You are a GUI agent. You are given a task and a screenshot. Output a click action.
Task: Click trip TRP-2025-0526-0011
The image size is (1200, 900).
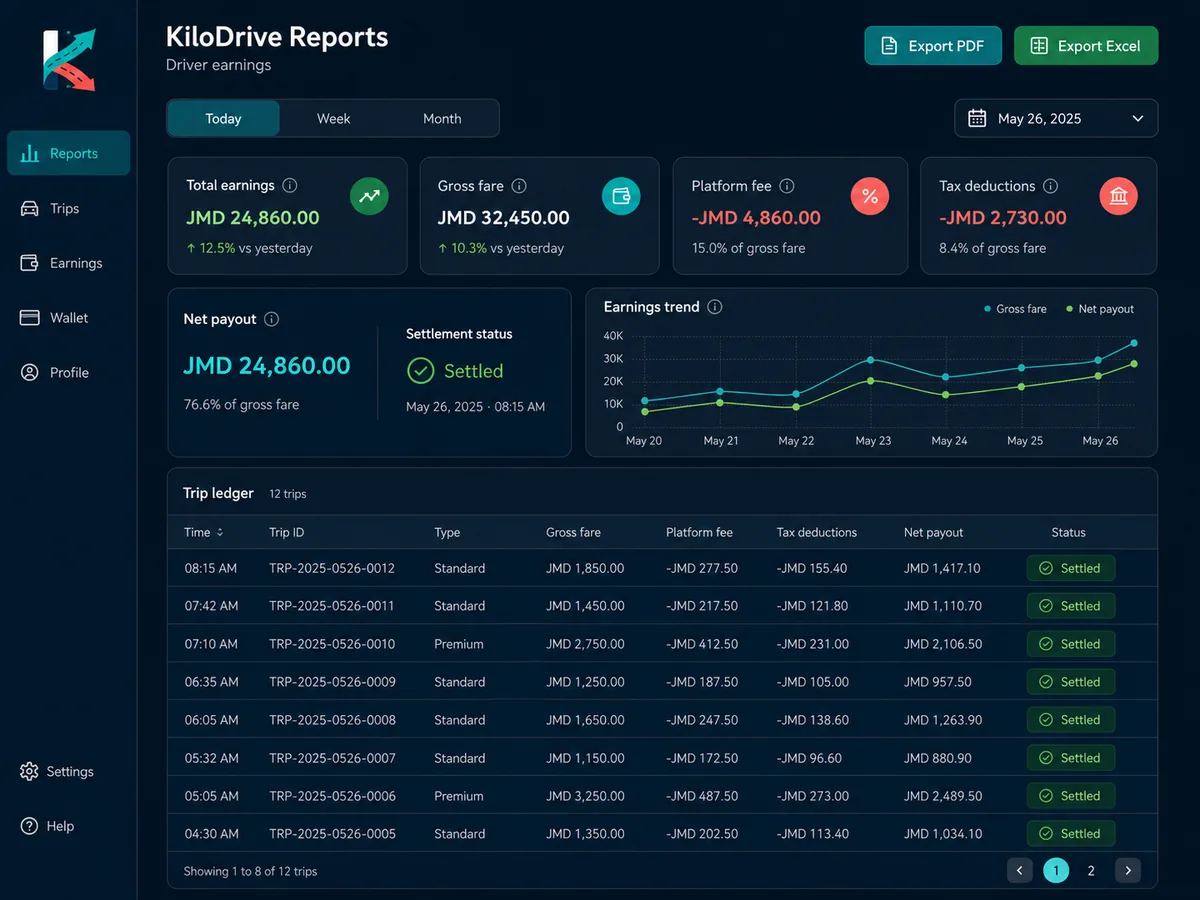(332, 606)
